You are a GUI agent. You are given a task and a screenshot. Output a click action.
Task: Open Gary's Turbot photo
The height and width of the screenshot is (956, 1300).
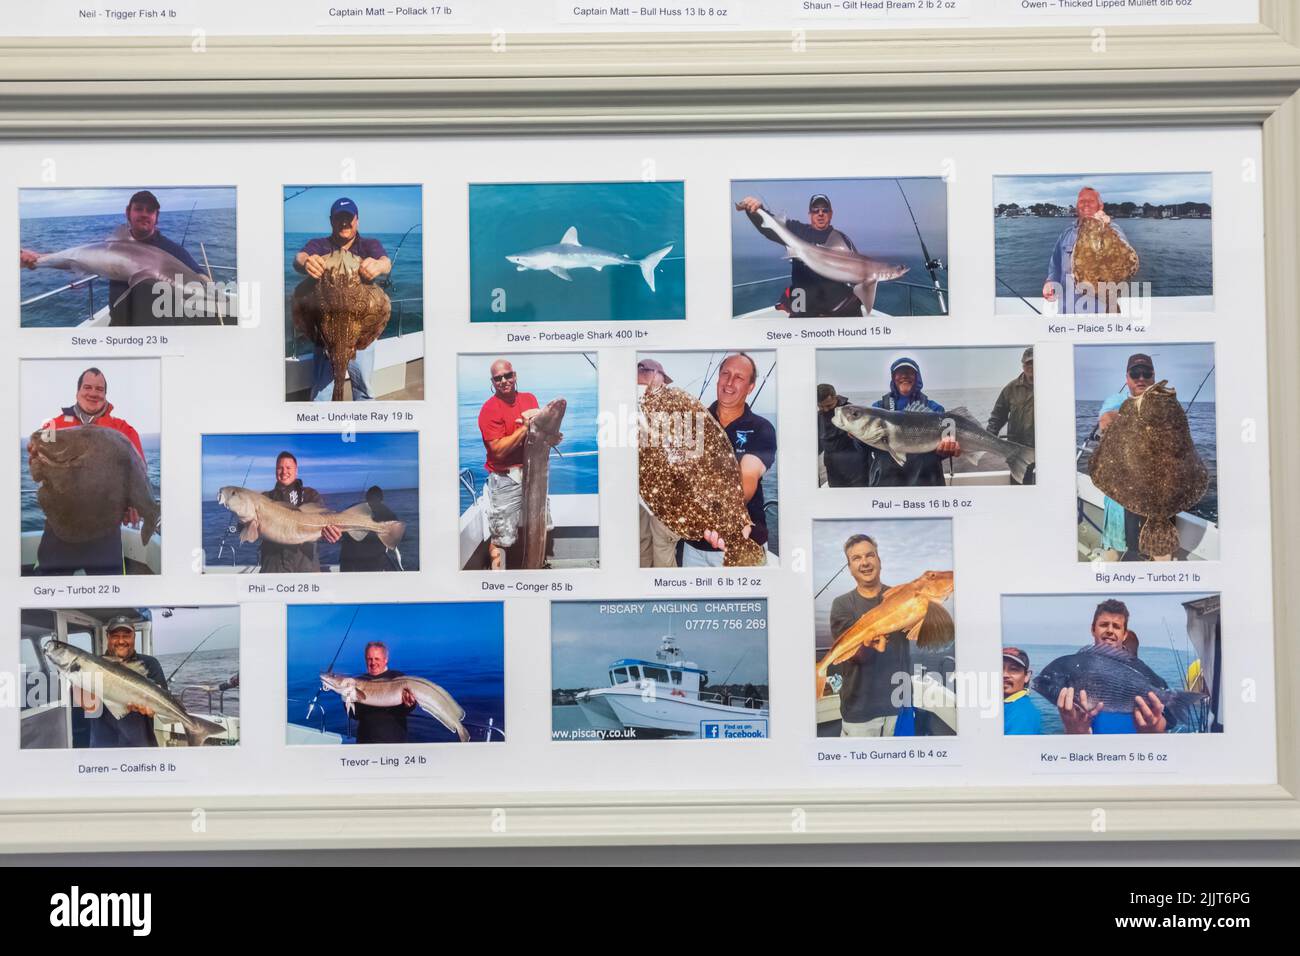pos(90,467)
